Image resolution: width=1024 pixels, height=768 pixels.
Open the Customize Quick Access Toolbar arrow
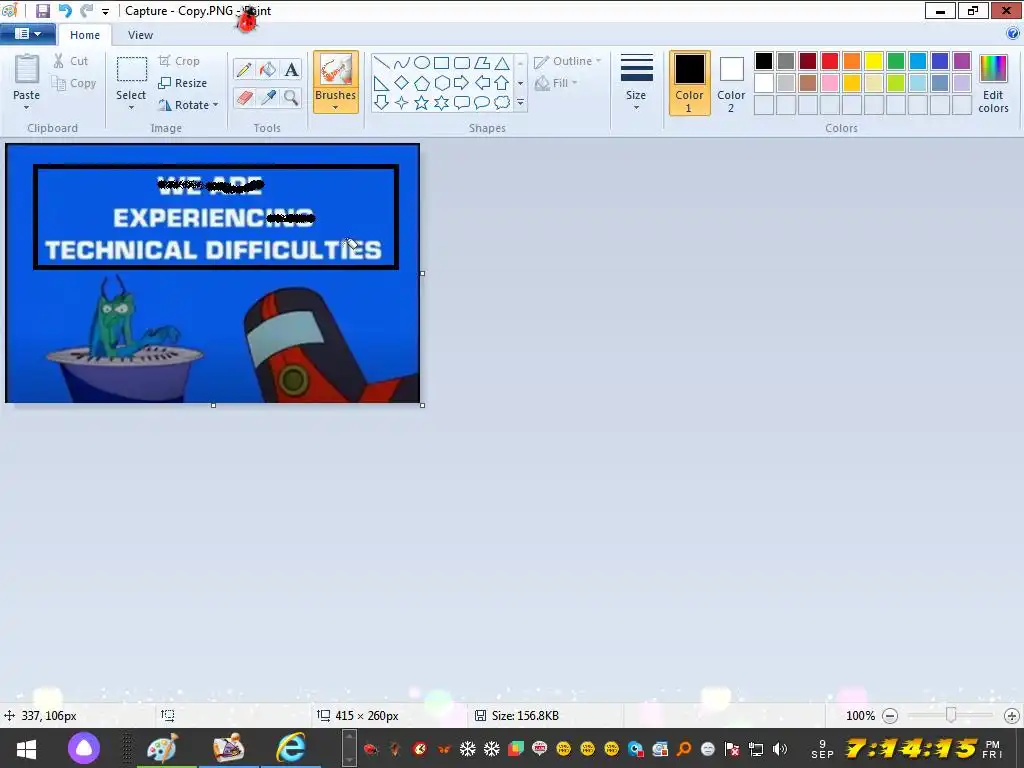[x=105, y=12]
